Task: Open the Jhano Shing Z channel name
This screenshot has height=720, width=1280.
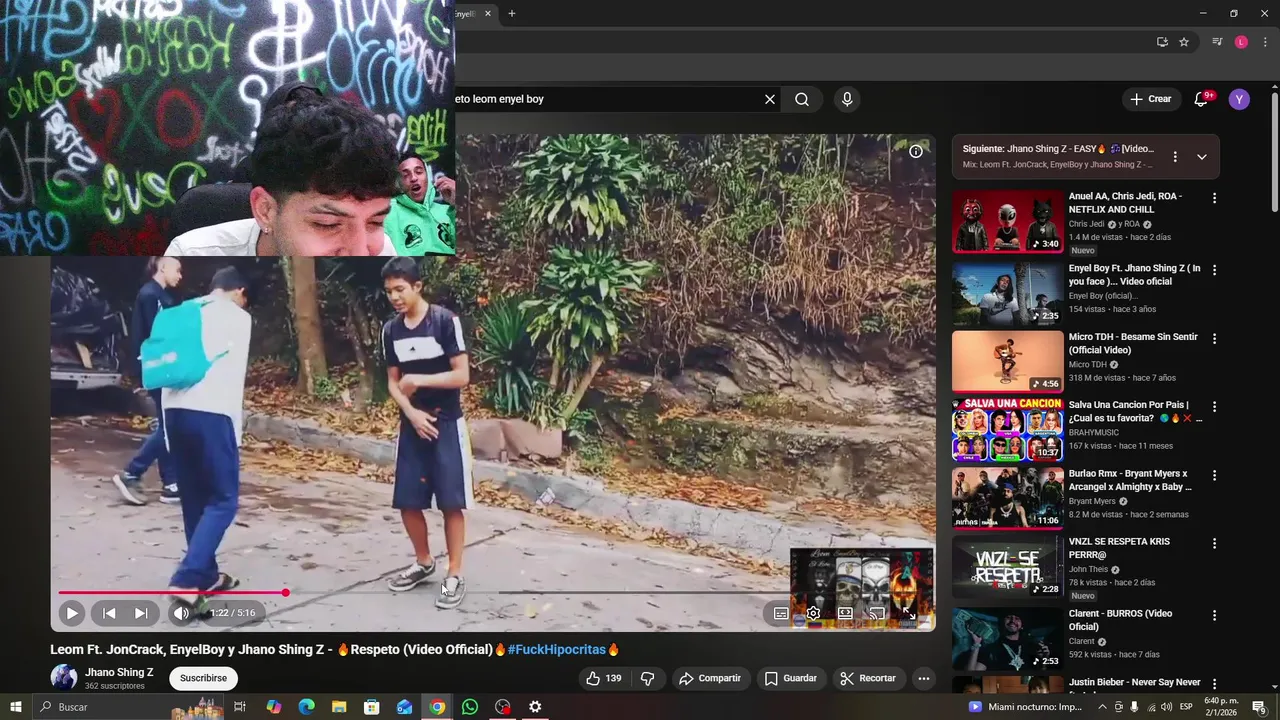Action: [x=119, y=672]
